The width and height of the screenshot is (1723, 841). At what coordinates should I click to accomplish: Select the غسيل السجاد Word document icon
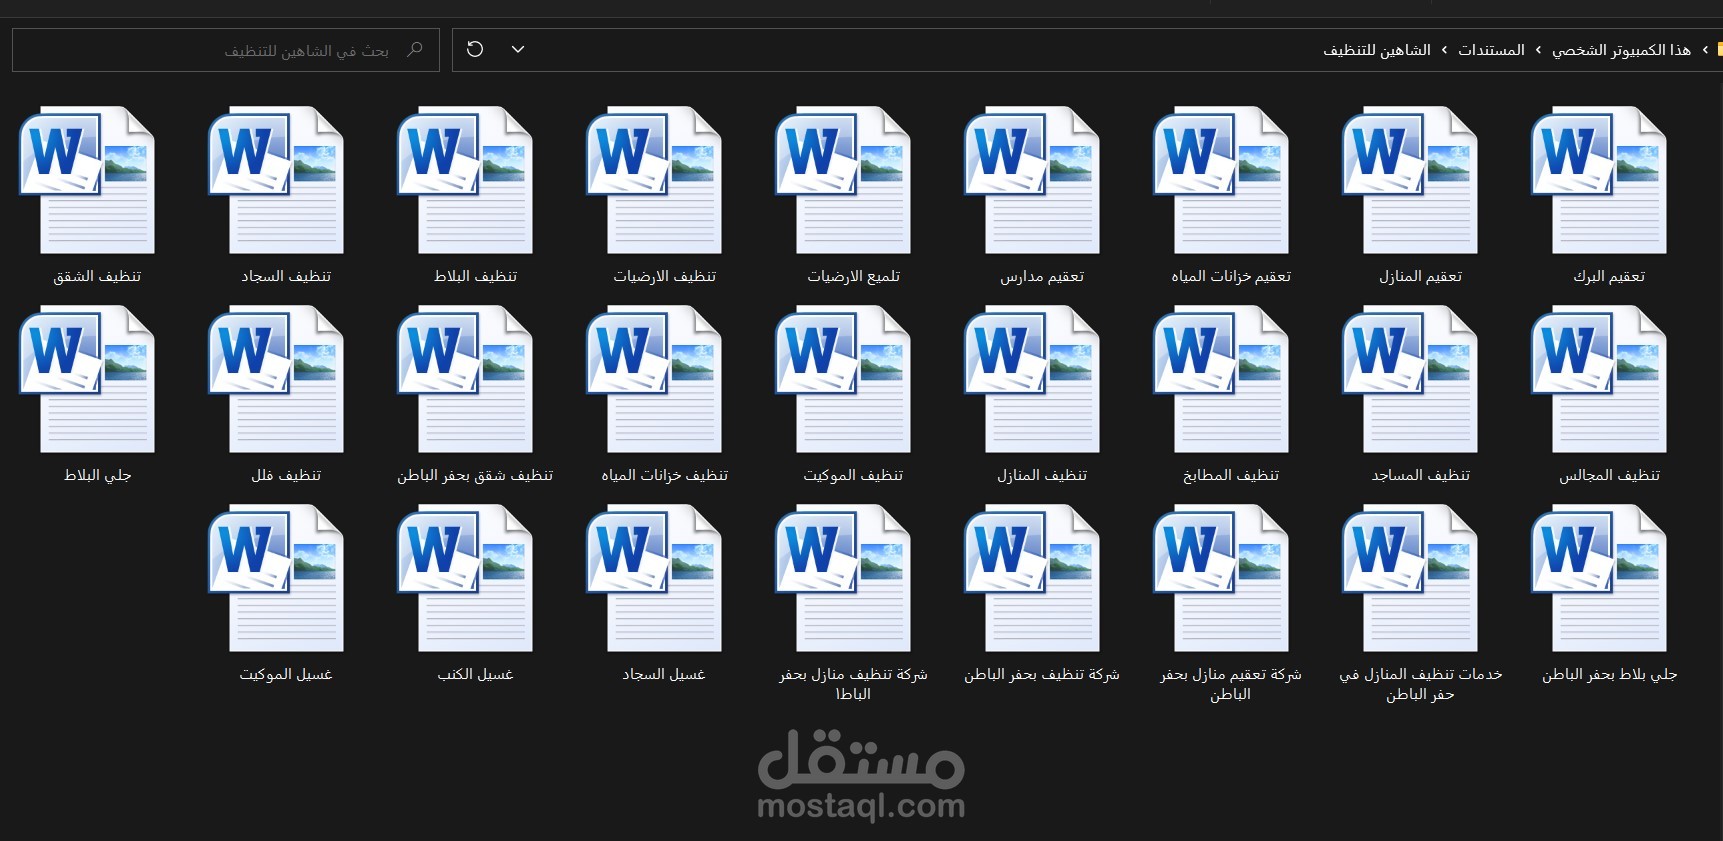[654, 578]
